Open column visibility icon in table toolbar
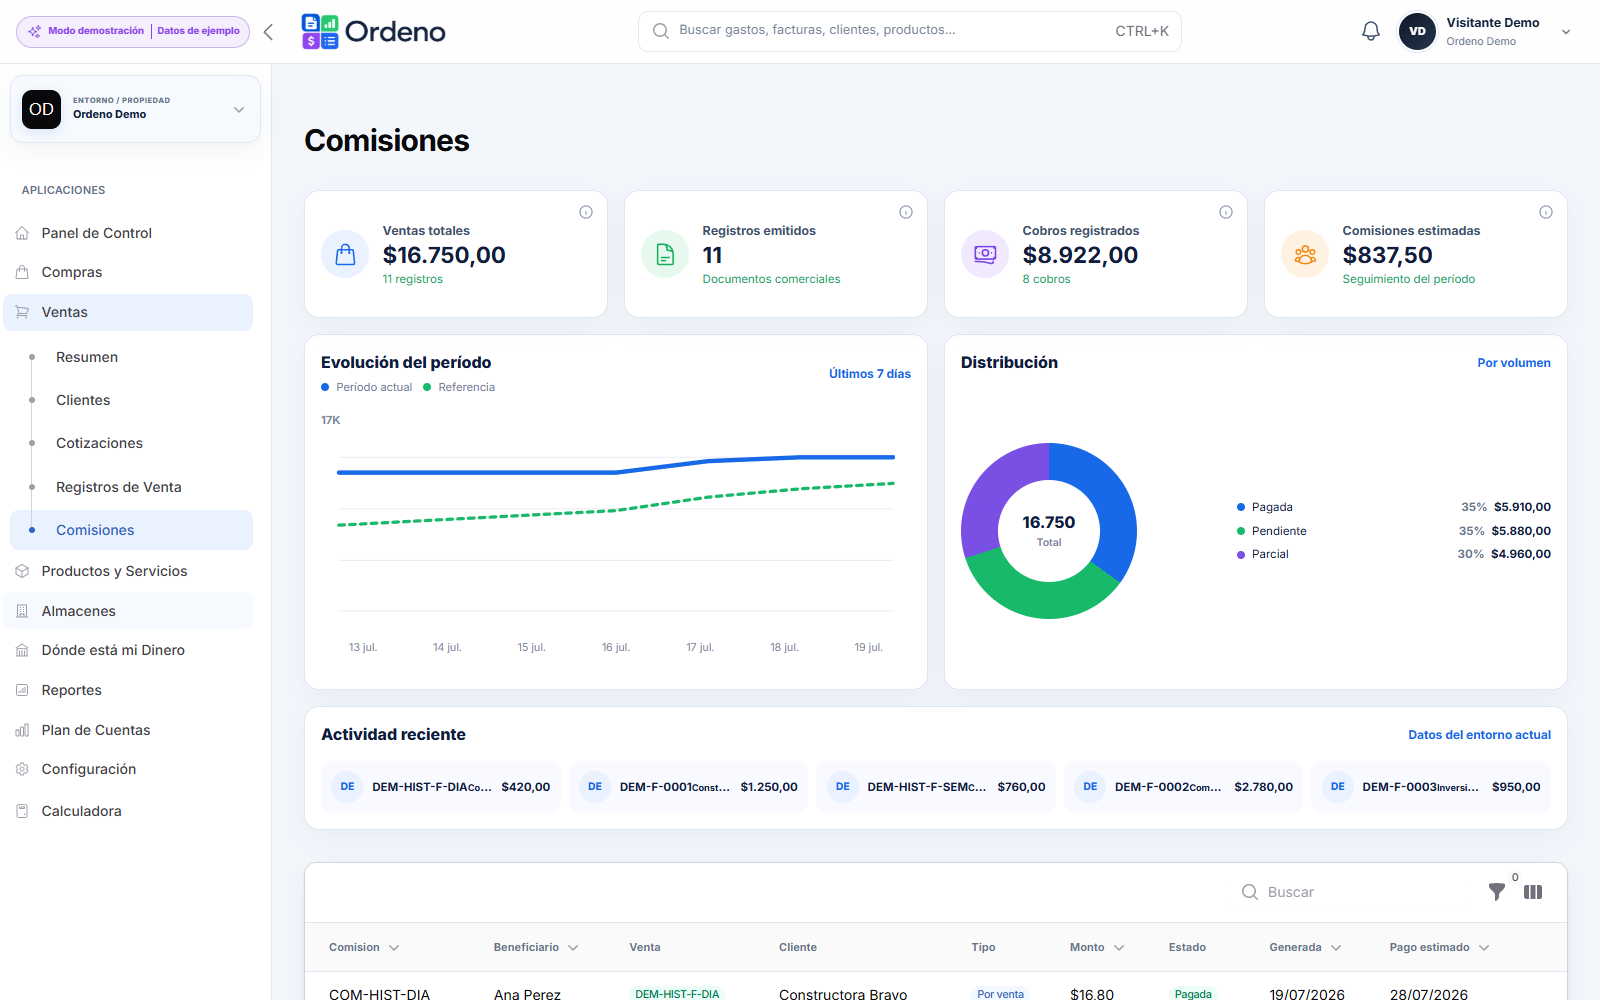1600x1000 pixels. click(1533, 892)
